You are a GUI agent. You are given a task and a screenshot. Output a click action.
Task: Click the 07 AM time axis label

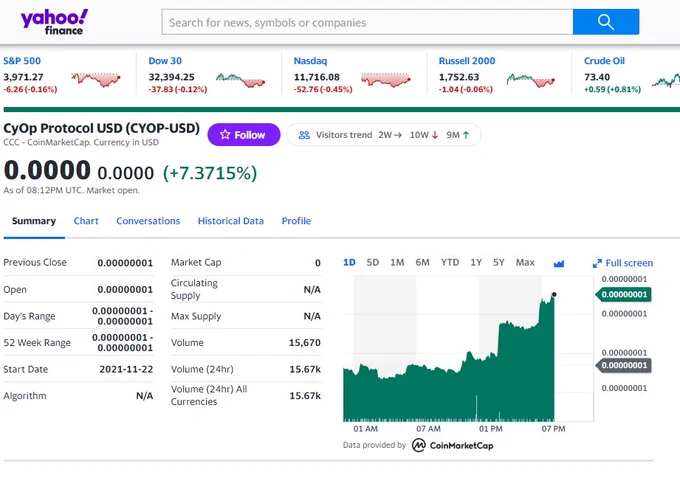(x=428, y=429)
